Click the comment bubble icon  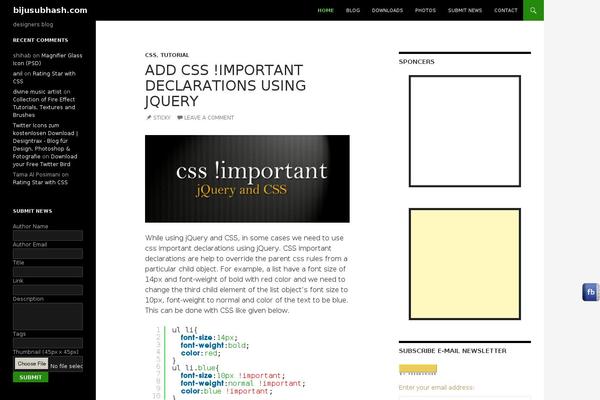(179, 118)
